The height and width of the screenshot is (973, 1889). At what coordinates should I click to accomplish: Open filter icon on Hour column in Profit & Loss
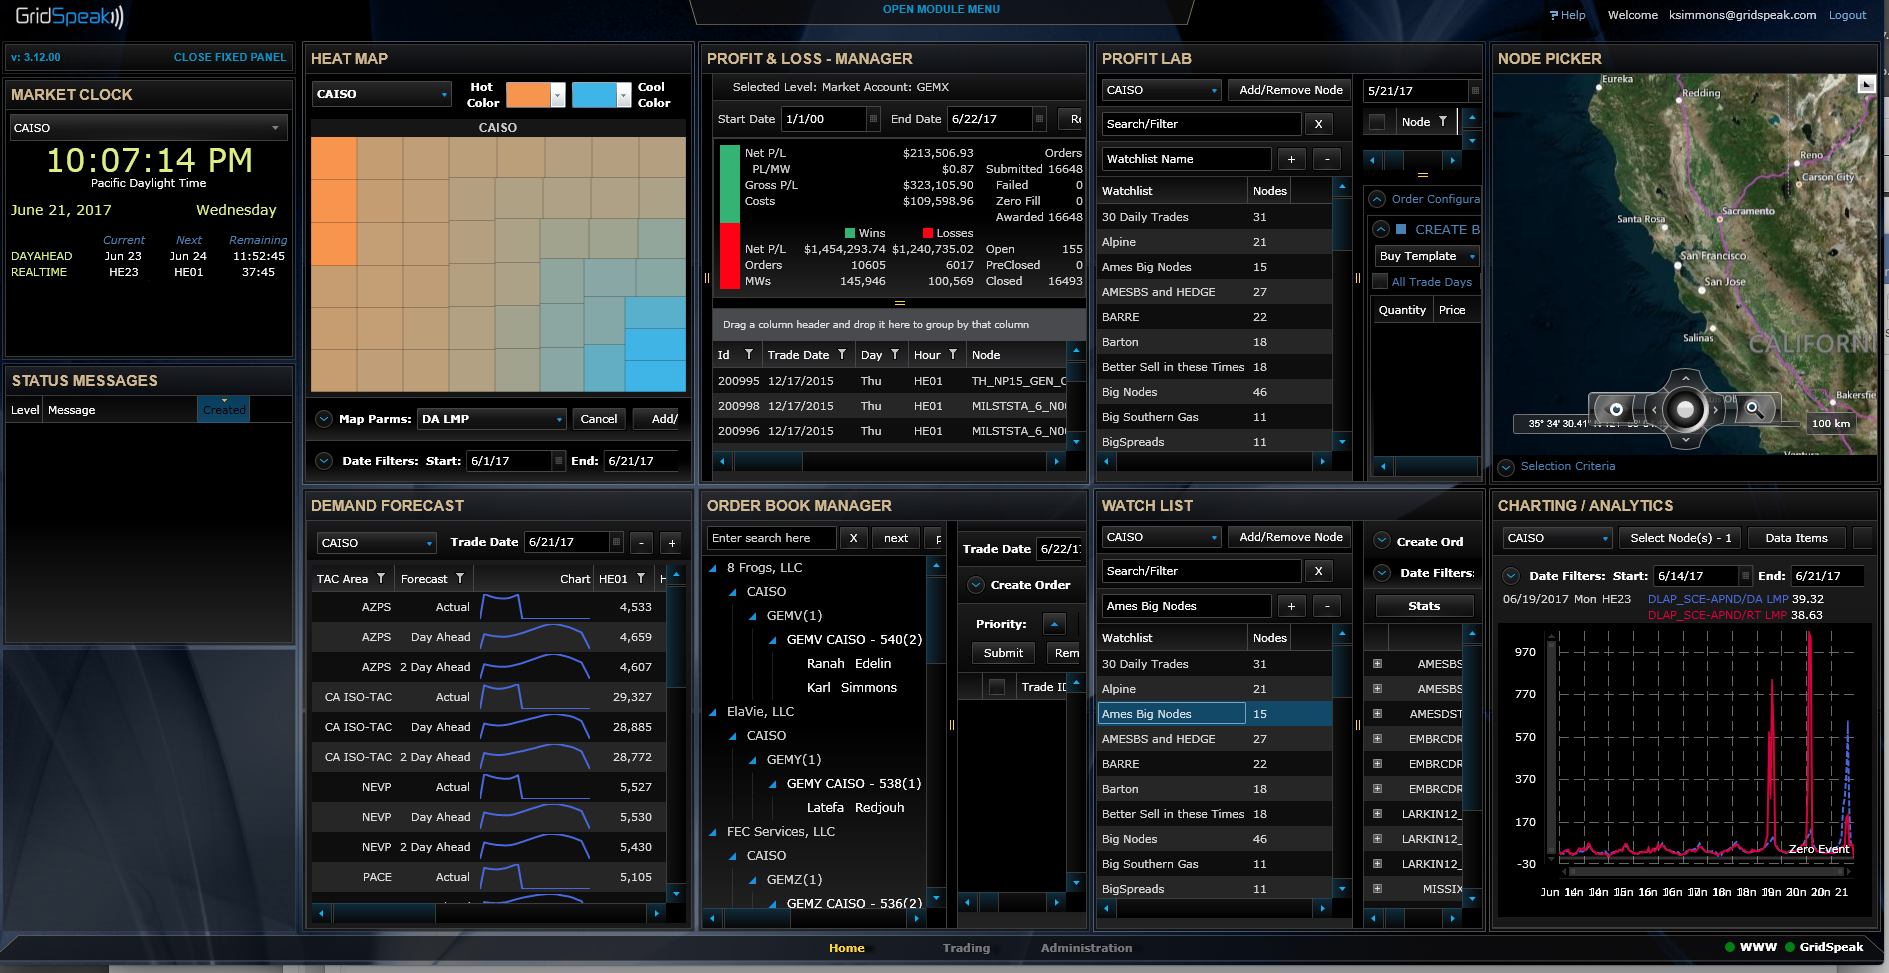tap(953, 355)
